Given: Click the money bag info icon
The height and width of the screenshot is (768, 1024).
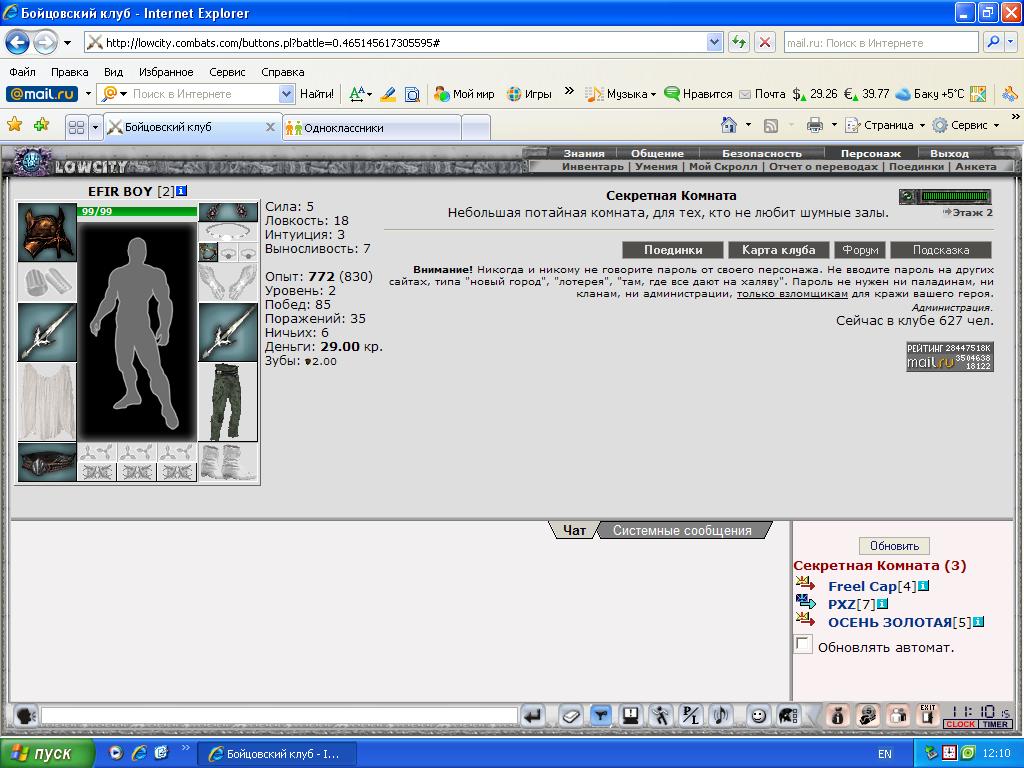Looking at the screenshot, I should [838, 716].
